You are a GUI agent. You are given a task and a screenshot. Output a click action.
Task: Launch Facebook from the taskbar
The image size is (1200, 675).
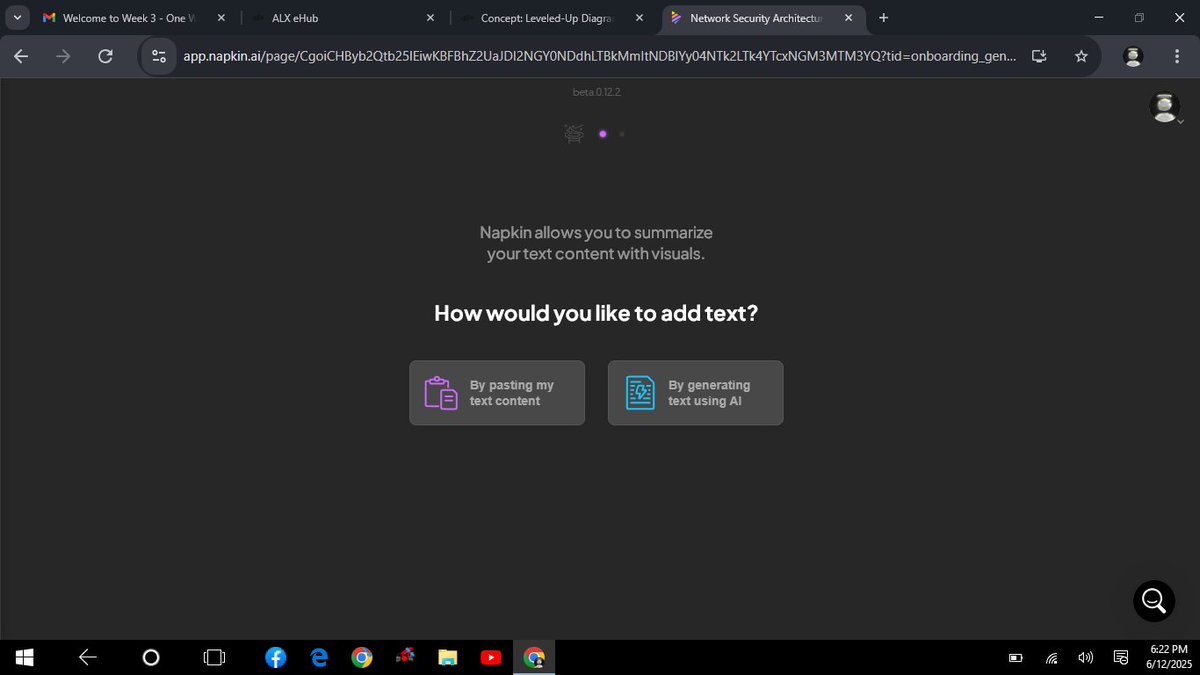click(276, 657)
